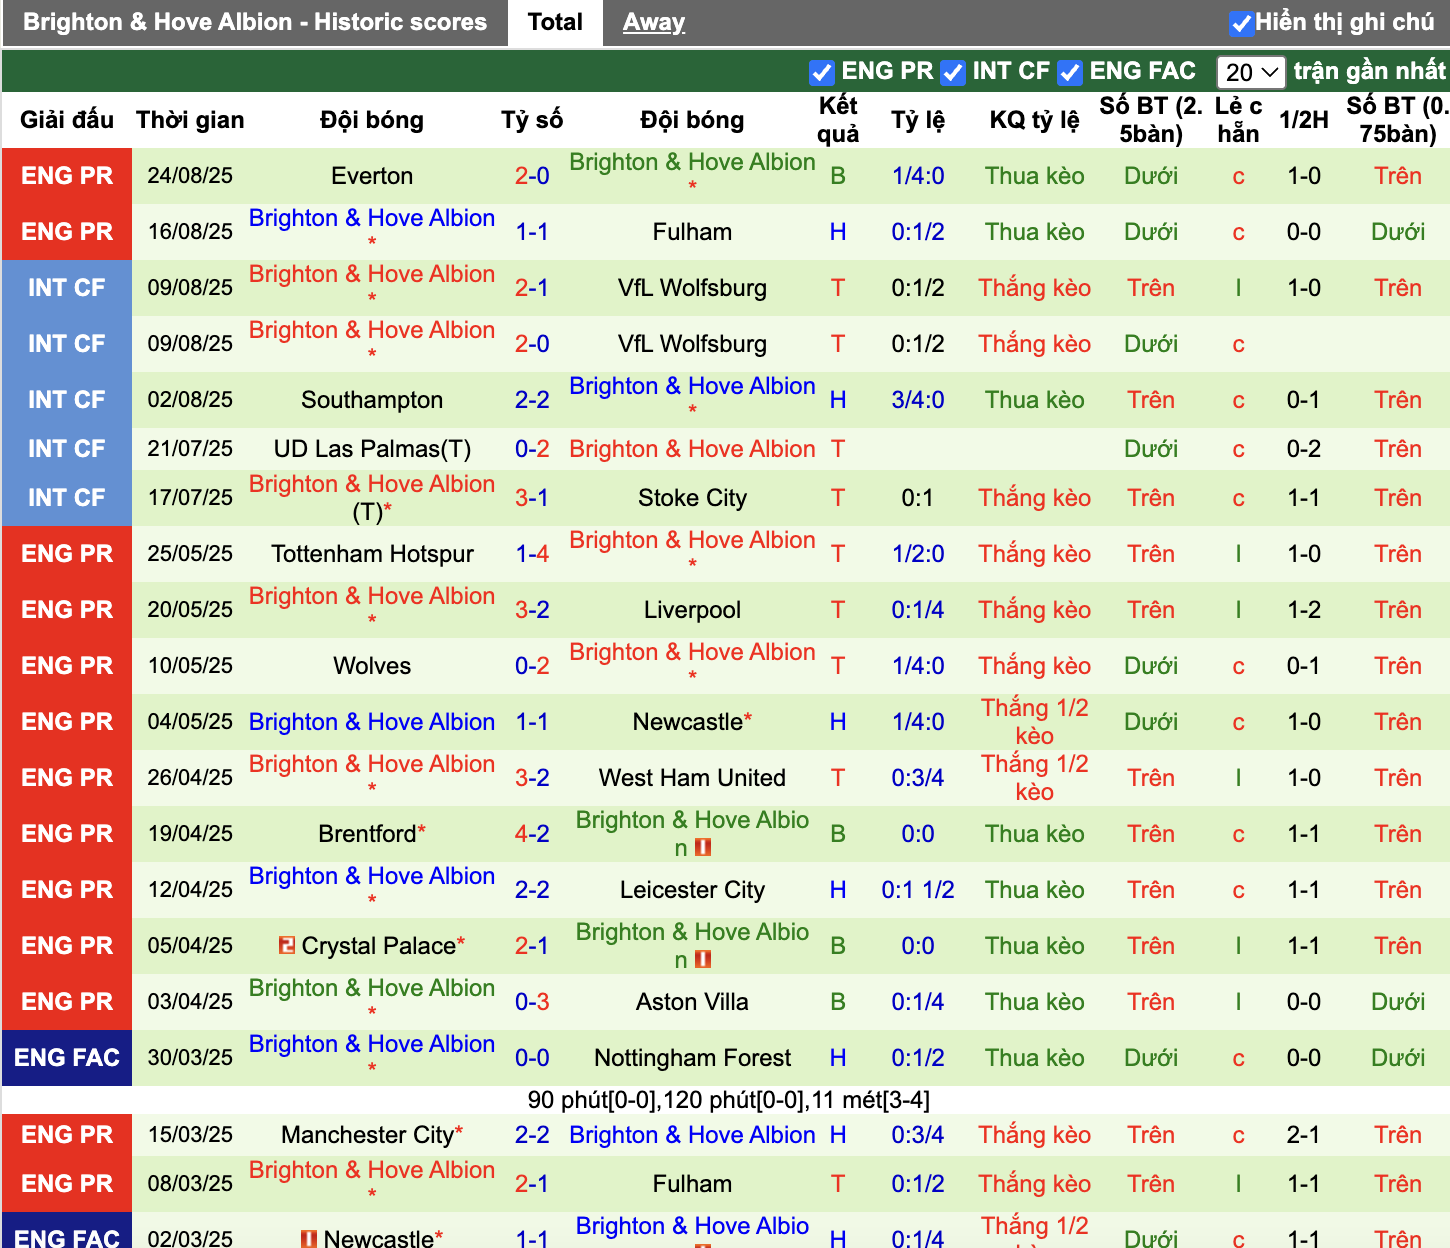Click date 25/05/25 in the table

(190, 554)
